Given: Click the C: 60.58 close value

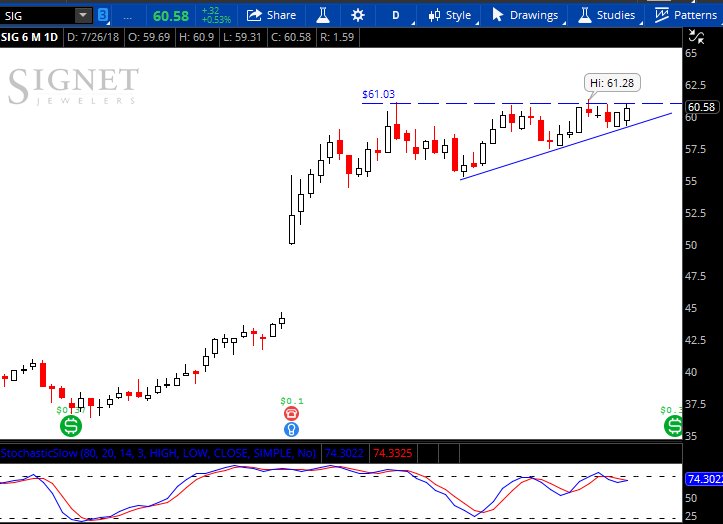Looking at the screenshot, I should [291, 37].
